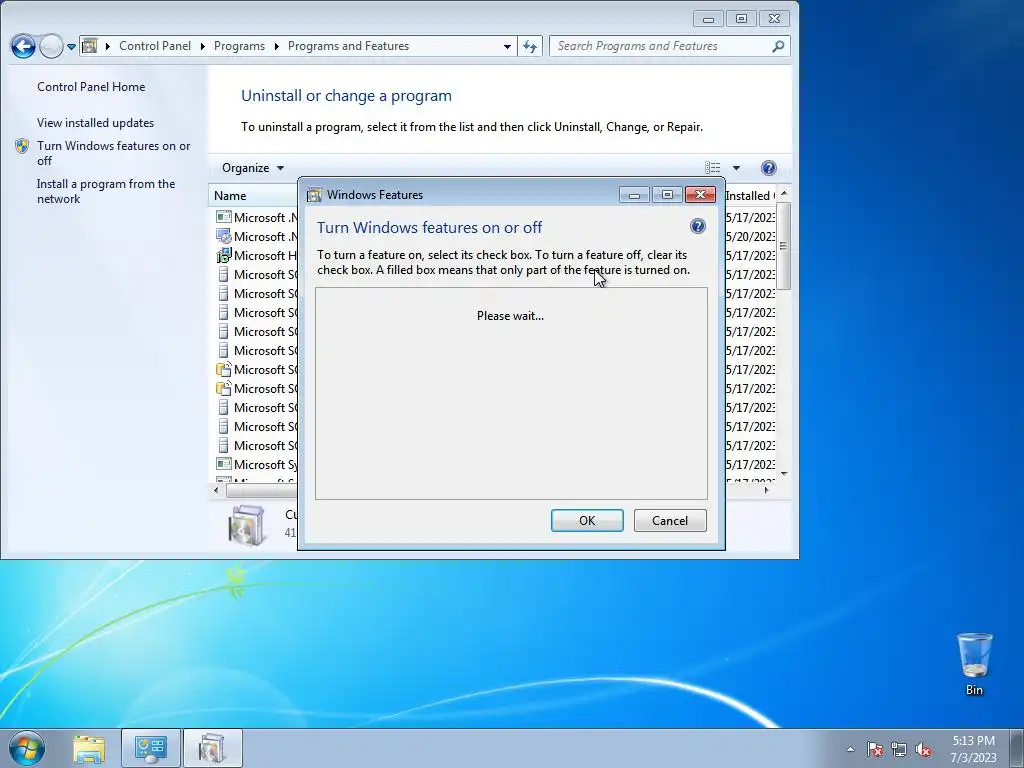The width and height of the screenshot is (1024, 768).
Task: Click network tray icon
Action: [x=899, y=749]
